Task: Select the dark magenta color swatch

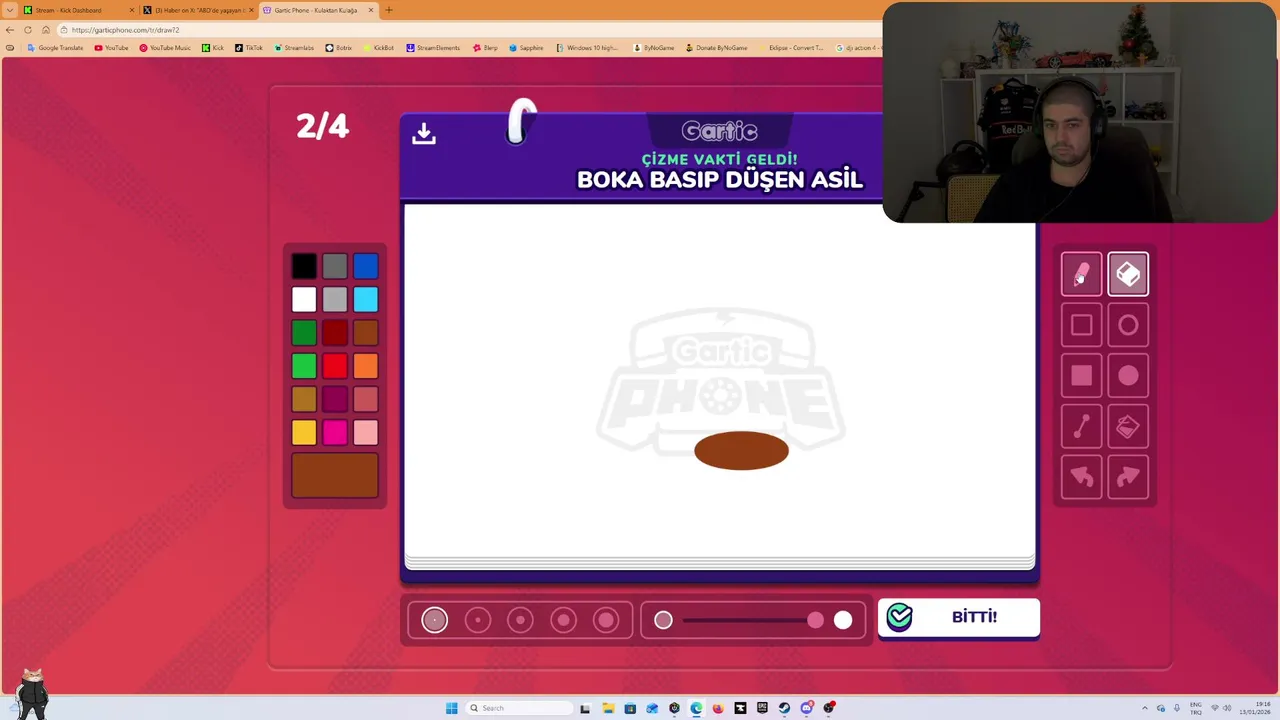Action: point(335,399)
